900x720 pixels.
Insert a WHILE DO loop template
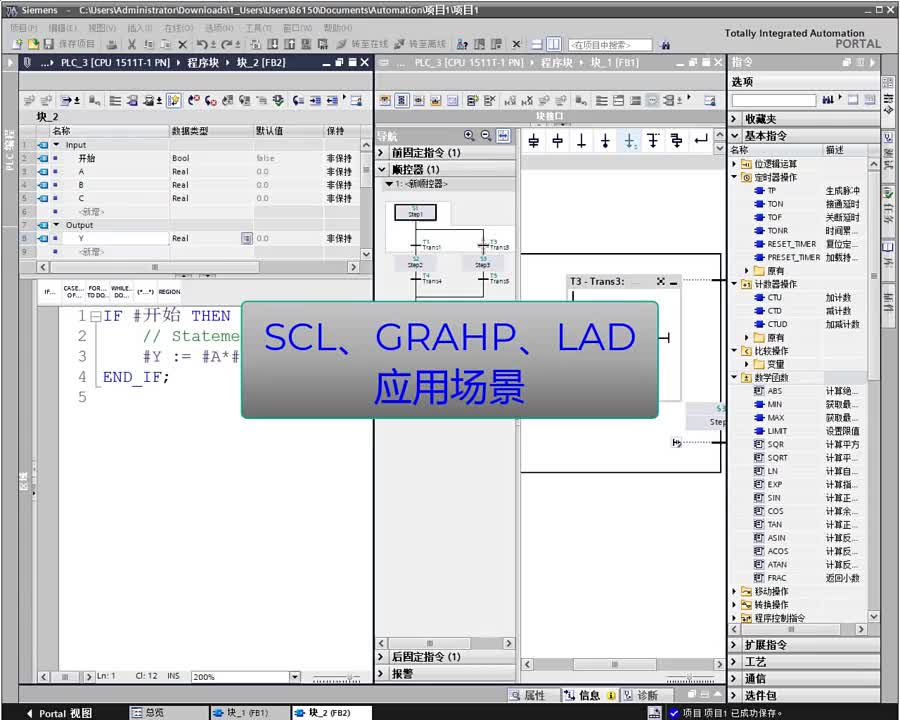tap(121, 292)
